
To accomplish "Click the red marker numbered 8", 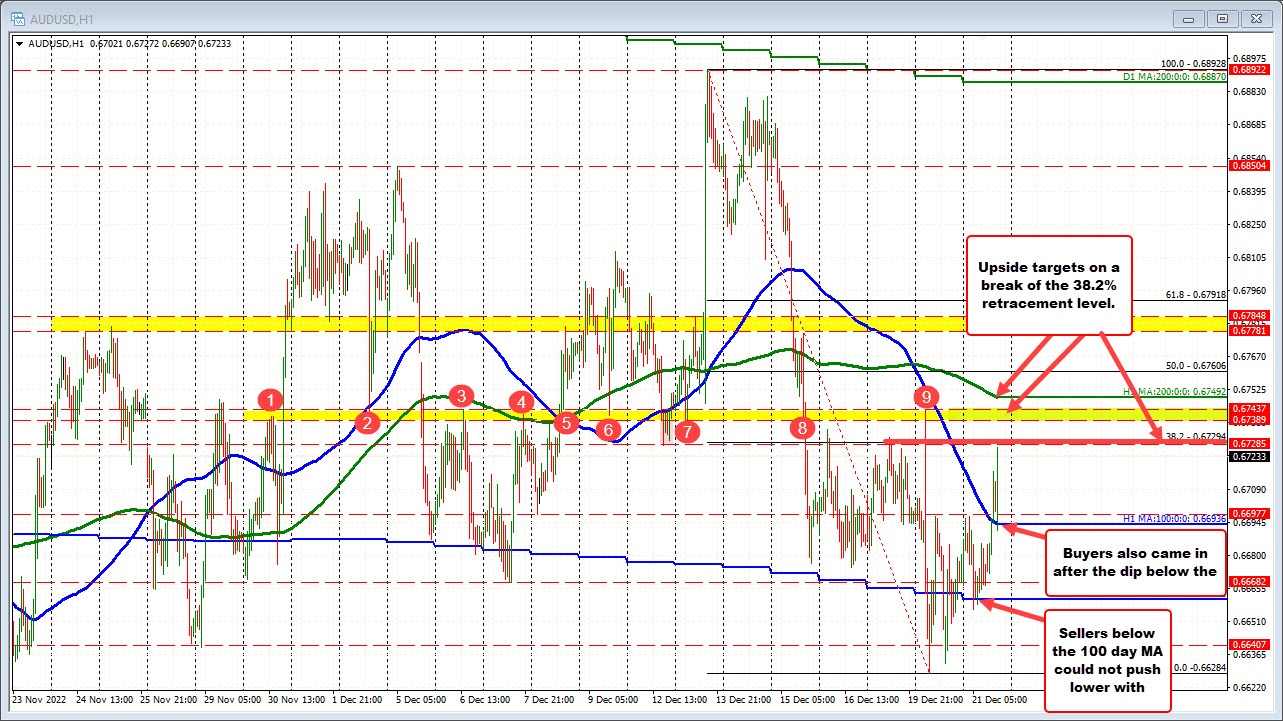I will pyautogui.click(x=801, y=428).
